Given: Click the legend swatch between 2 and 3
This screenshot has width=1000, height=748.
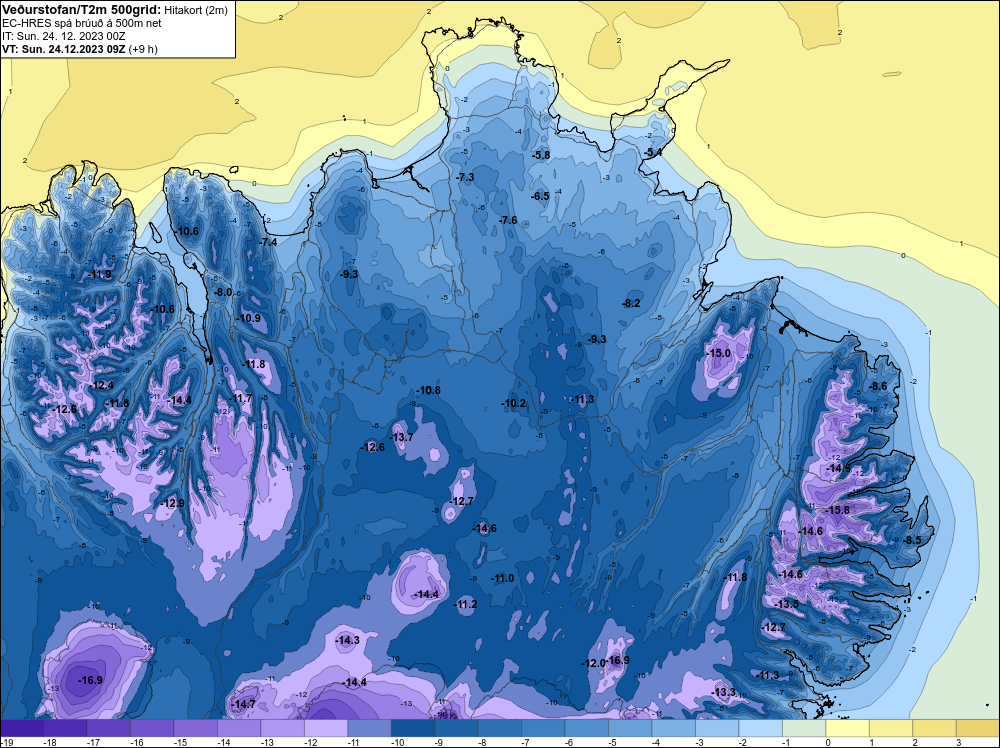Looking at the screenshot, I should click(x=934, y=728).
